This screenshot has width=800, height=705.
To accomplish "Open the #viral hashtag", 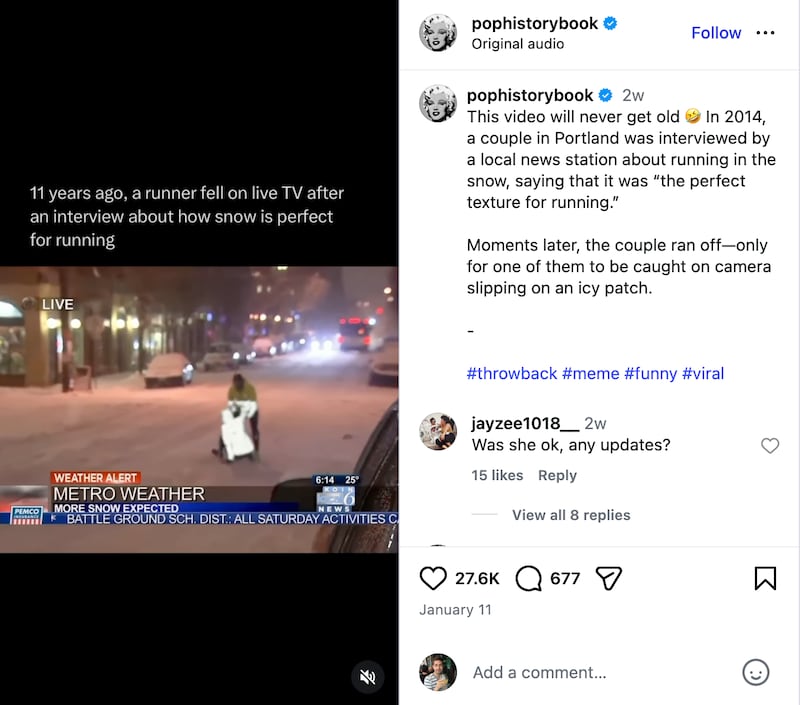I will 703,373.
